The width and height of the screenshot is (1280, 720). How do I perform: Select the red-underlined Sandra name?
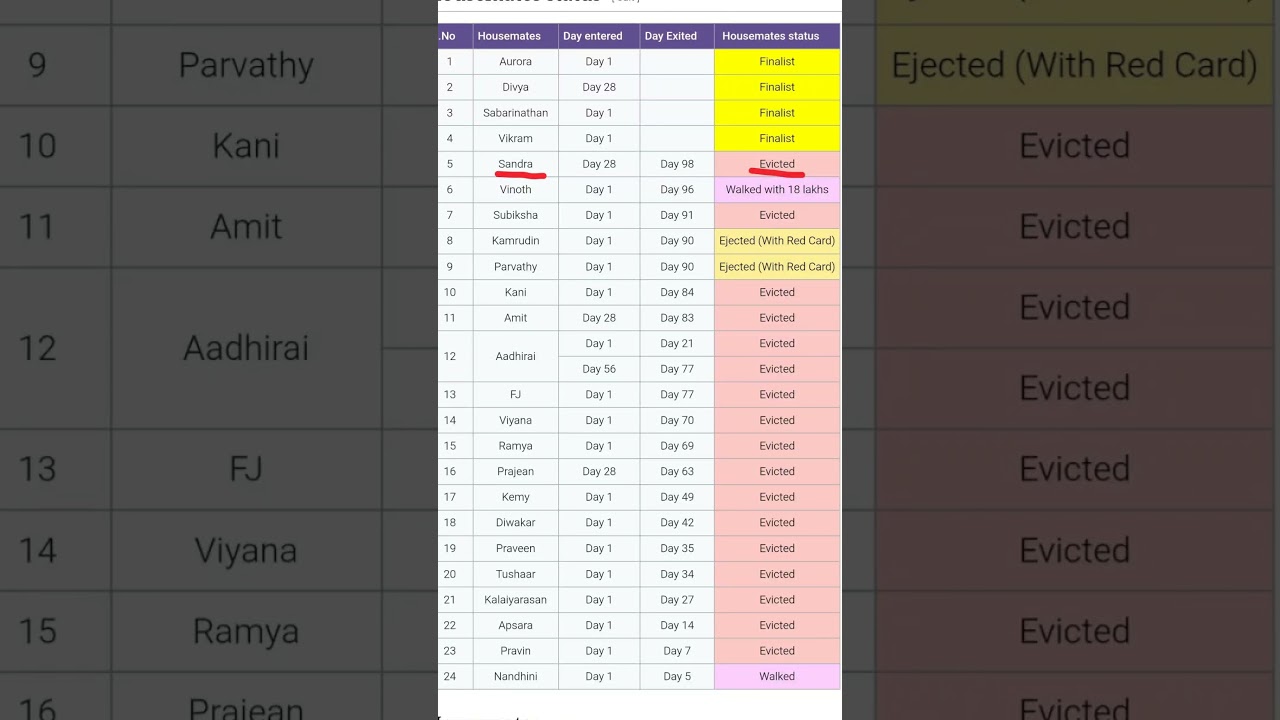(515, 164)
